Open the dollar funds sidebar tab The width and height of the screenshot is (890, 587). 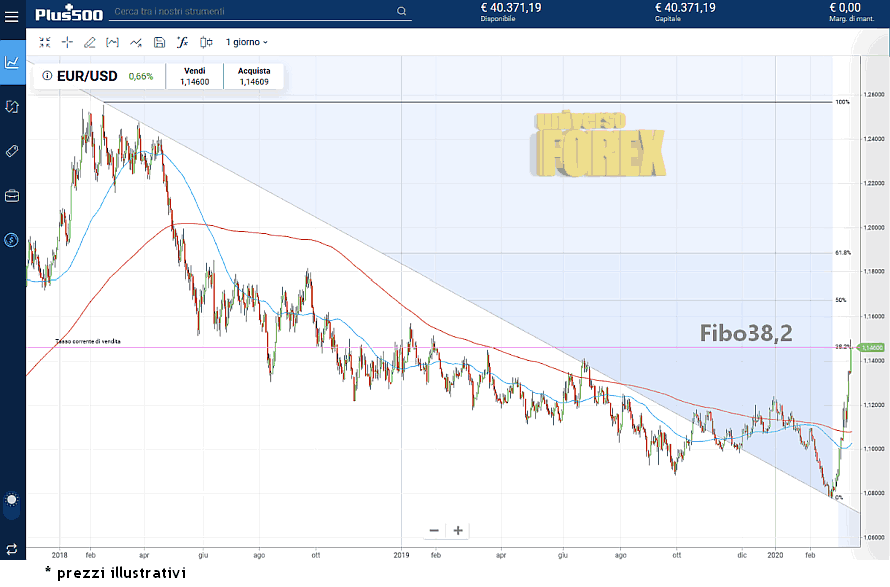[x=12, y=239]
